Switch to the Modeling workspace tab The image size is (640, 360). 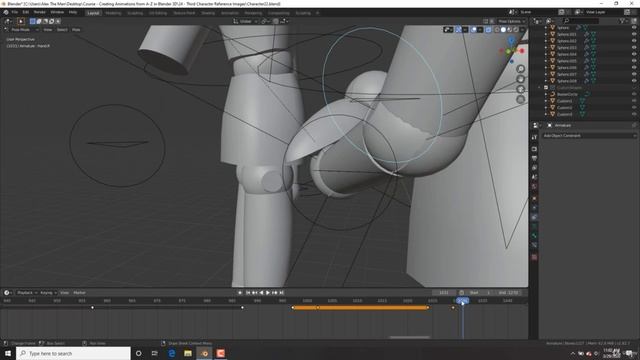(113, 13)
